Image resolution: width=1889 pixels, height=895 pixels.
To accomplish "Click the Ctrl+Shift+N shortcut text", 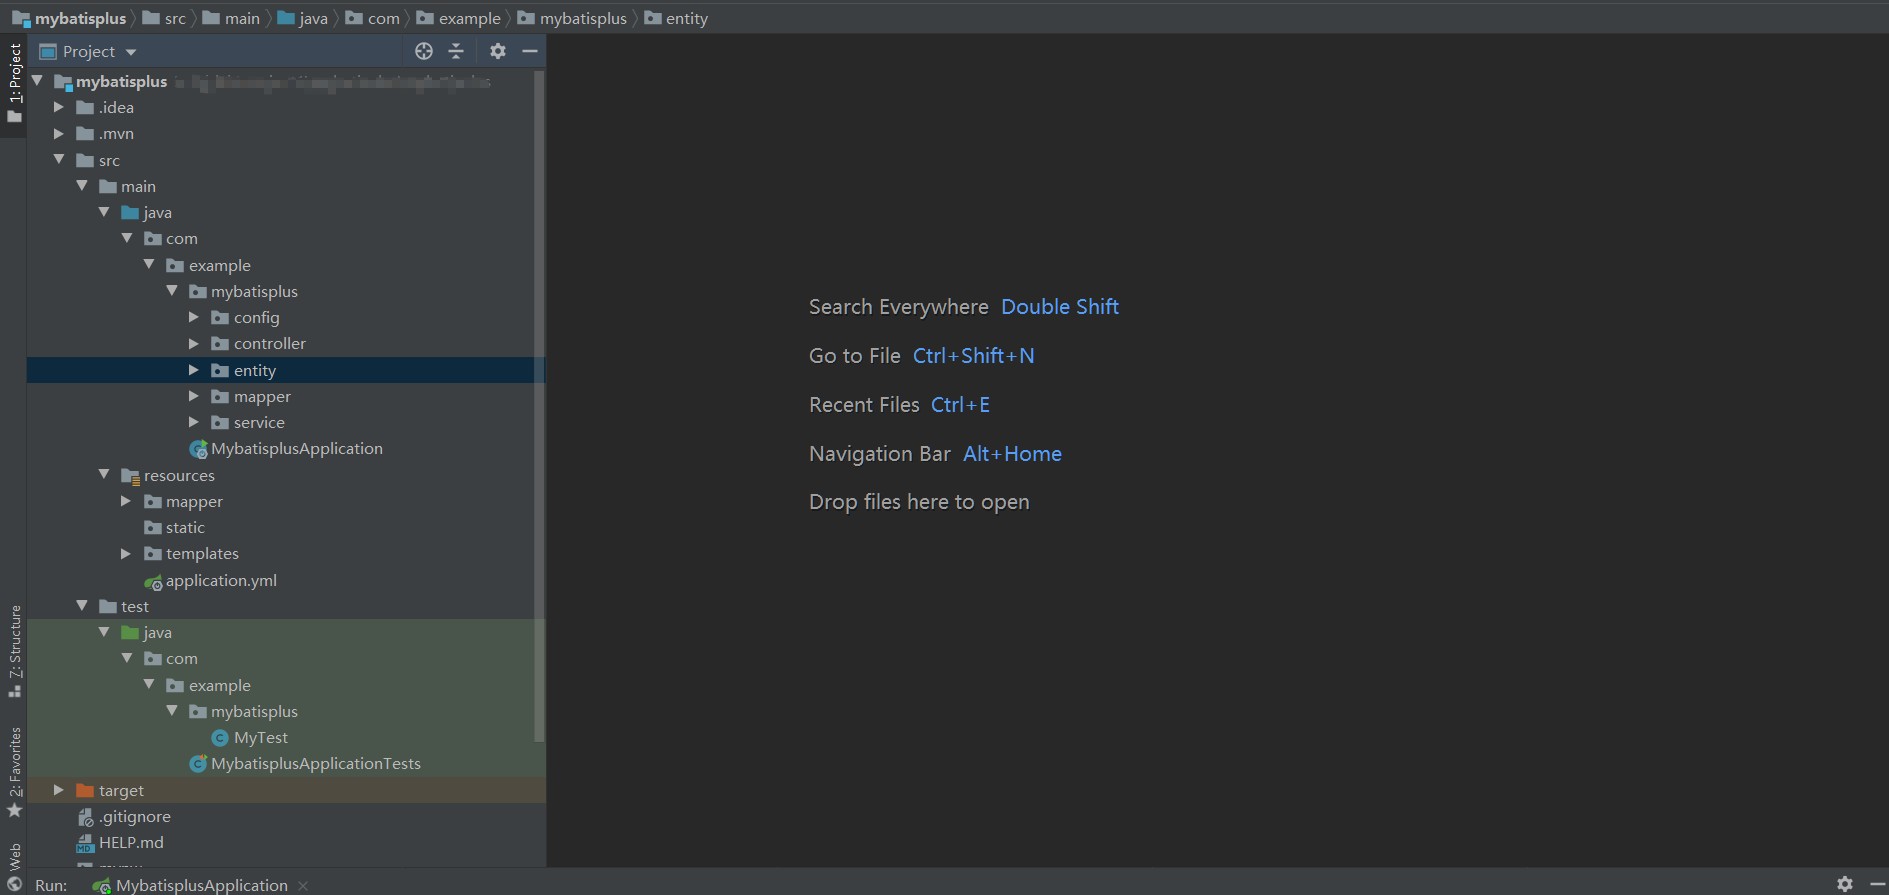I will tap(974, 356).
